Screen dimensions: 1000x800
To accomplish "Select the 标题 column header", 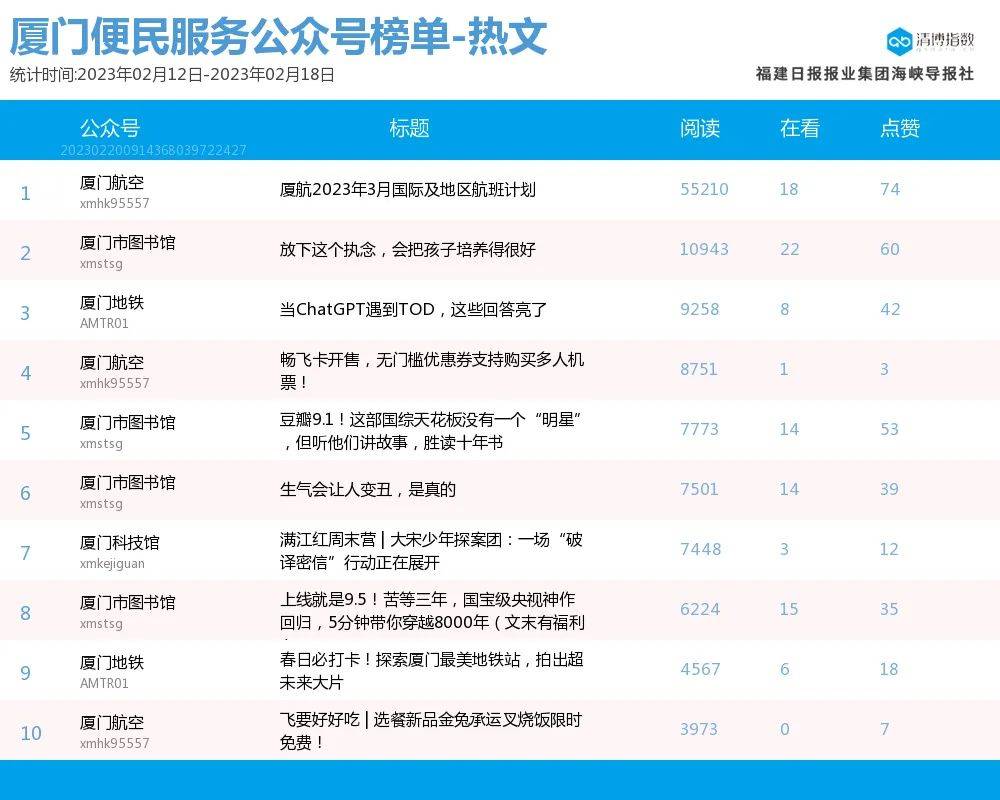I will (409, 128).
